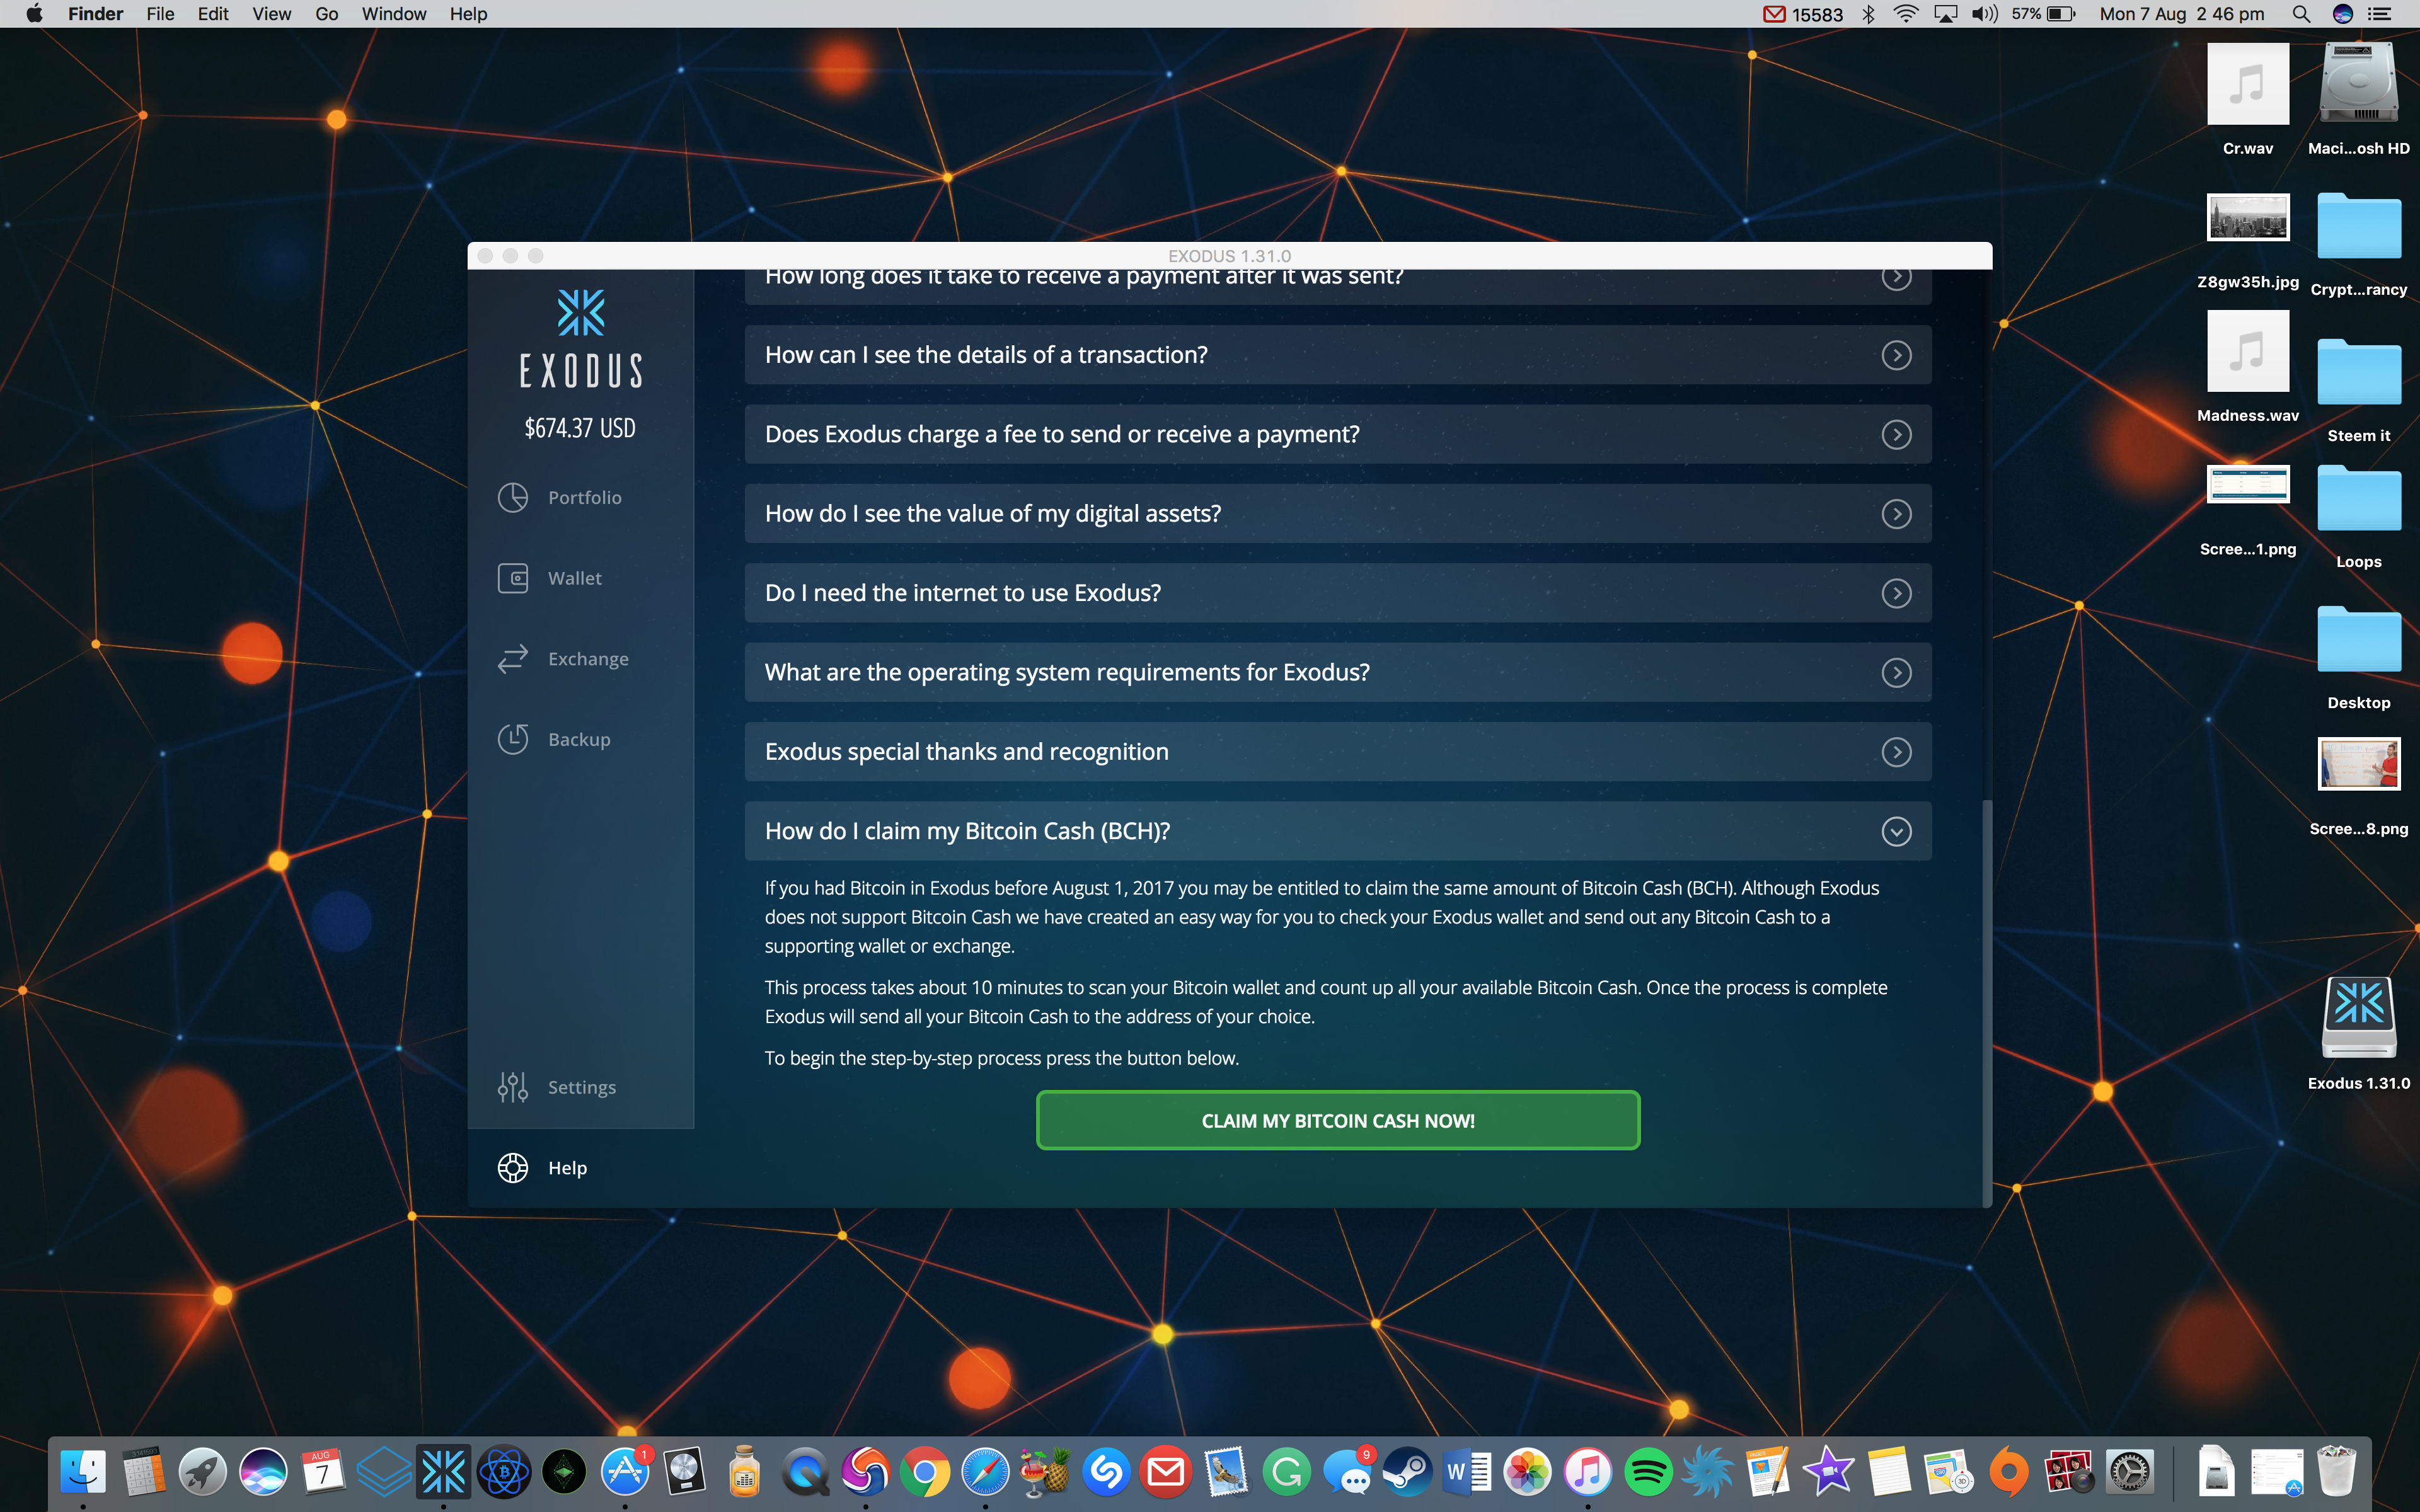Open the App Store from the Dock
This screenshot has height=1512, width=2420.
[625, 1471]
